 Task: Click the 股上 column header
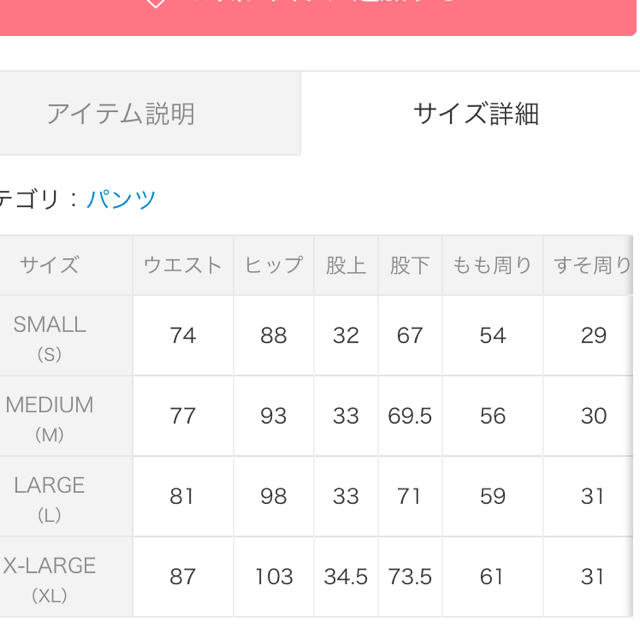(x=346, y=265)
